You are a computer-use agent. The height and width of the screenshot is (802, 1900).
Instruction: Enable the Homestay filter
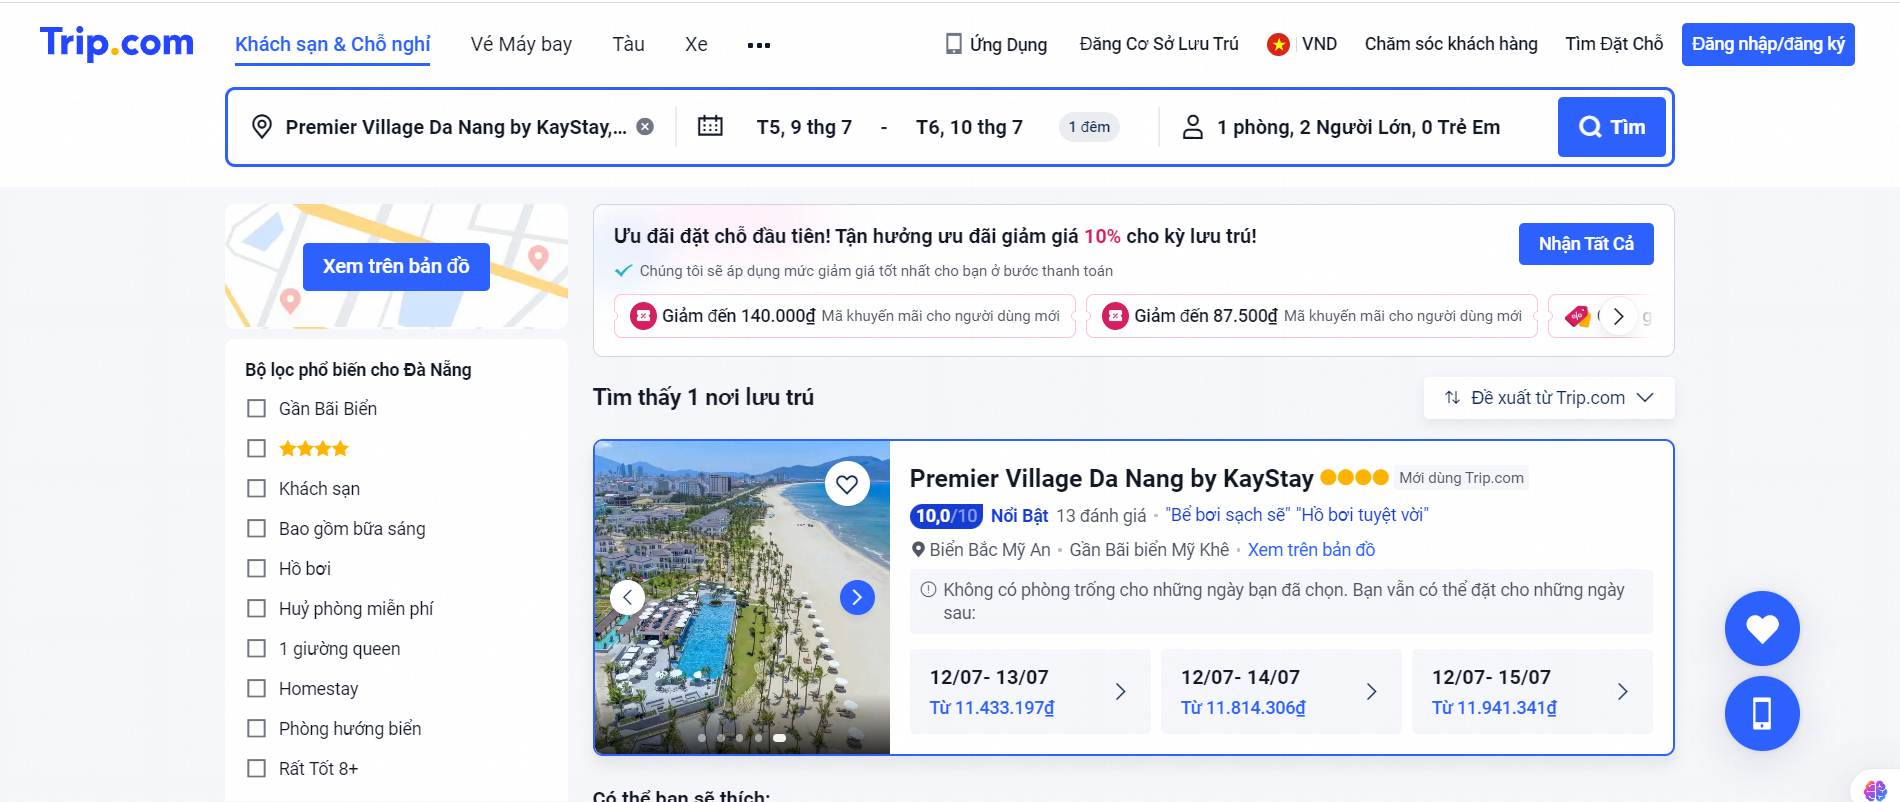(257, 689)
